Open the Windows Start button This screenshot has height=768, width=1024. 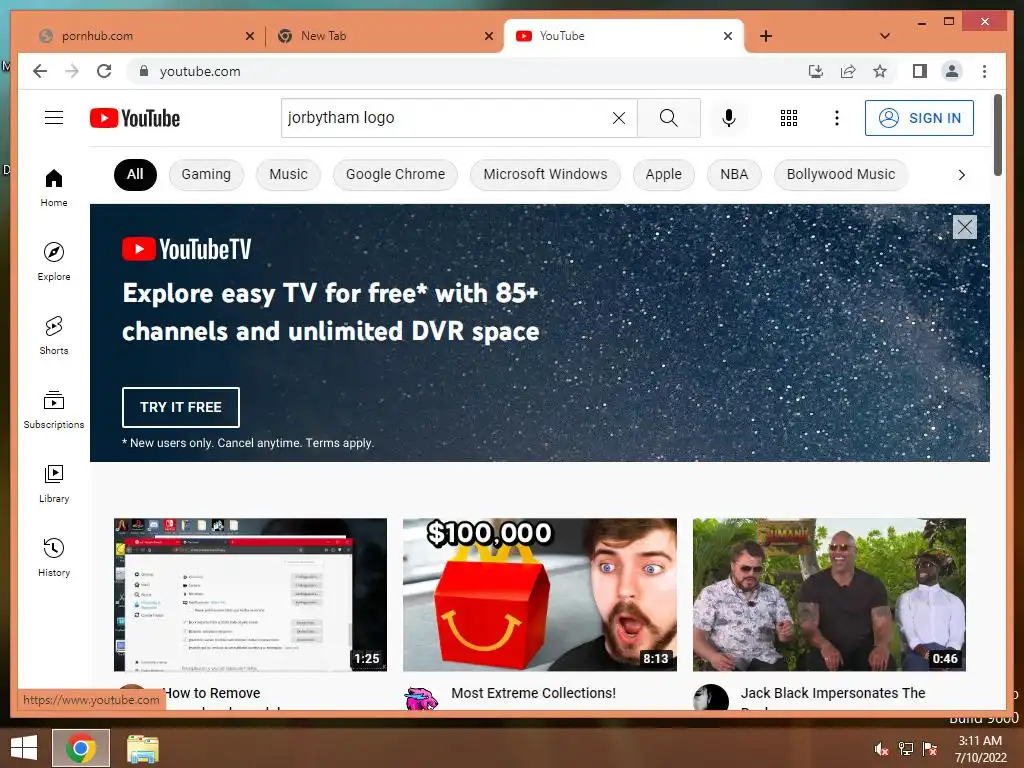(24, 748)
